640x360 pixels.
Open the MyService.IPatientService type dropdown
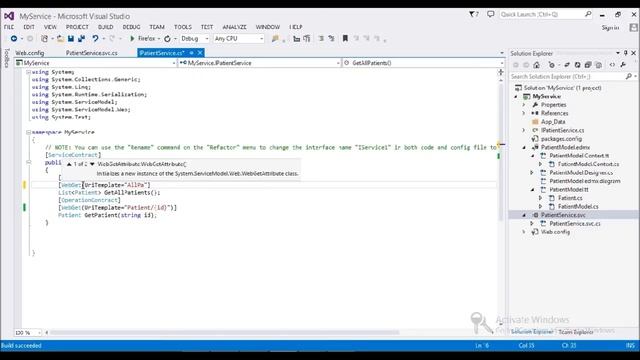coord(260,63)
